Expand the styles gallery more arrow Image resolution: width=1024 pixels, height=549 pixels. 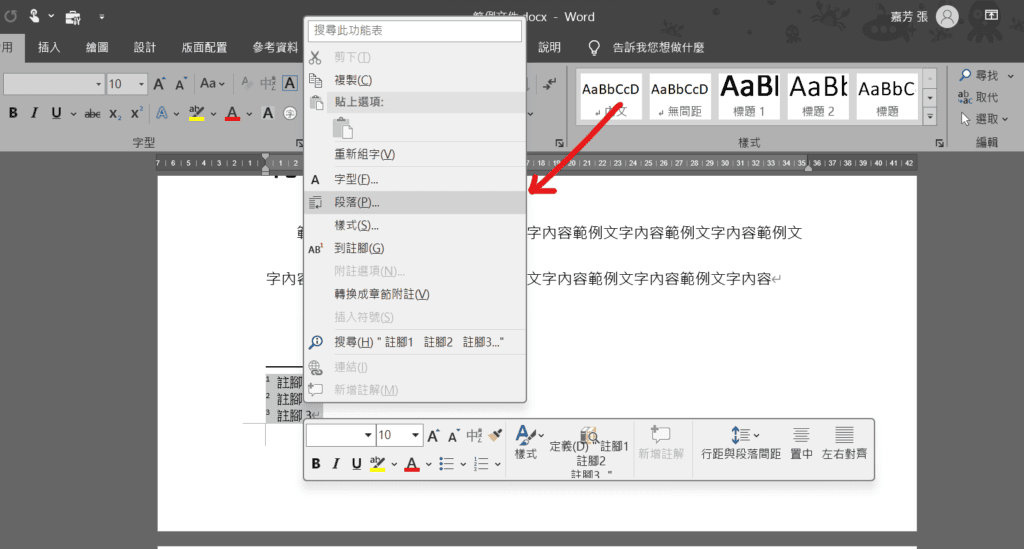coord(929,116)
